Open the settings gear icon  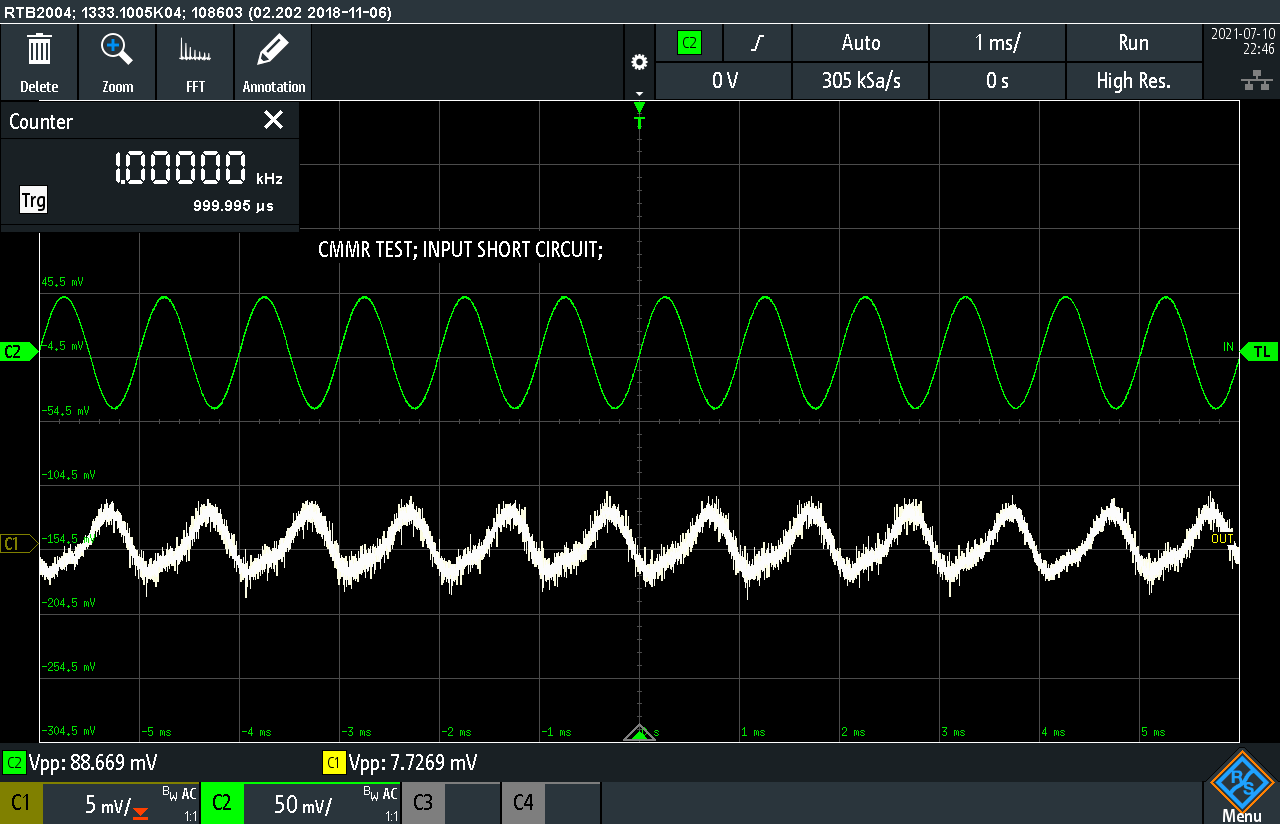tap(639, 62)
